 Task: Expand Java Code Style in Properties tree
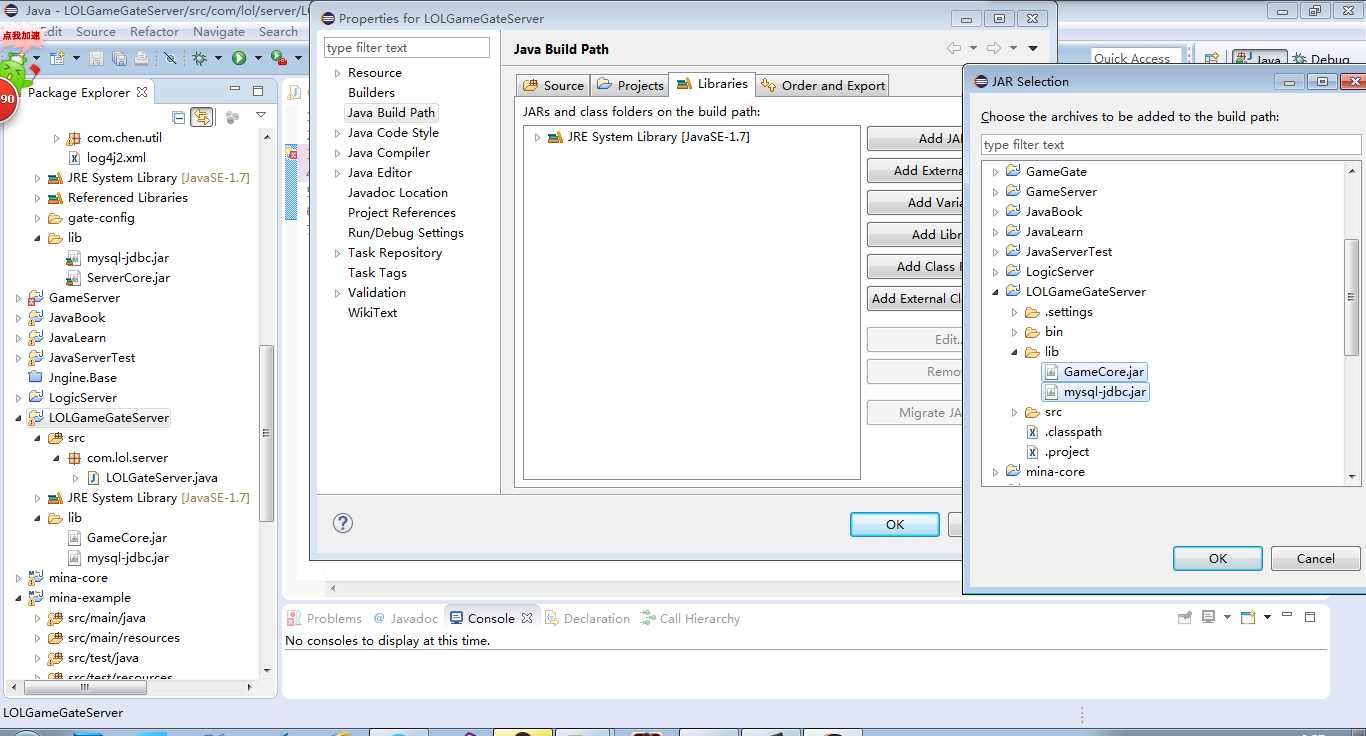[x=337, y=133]
